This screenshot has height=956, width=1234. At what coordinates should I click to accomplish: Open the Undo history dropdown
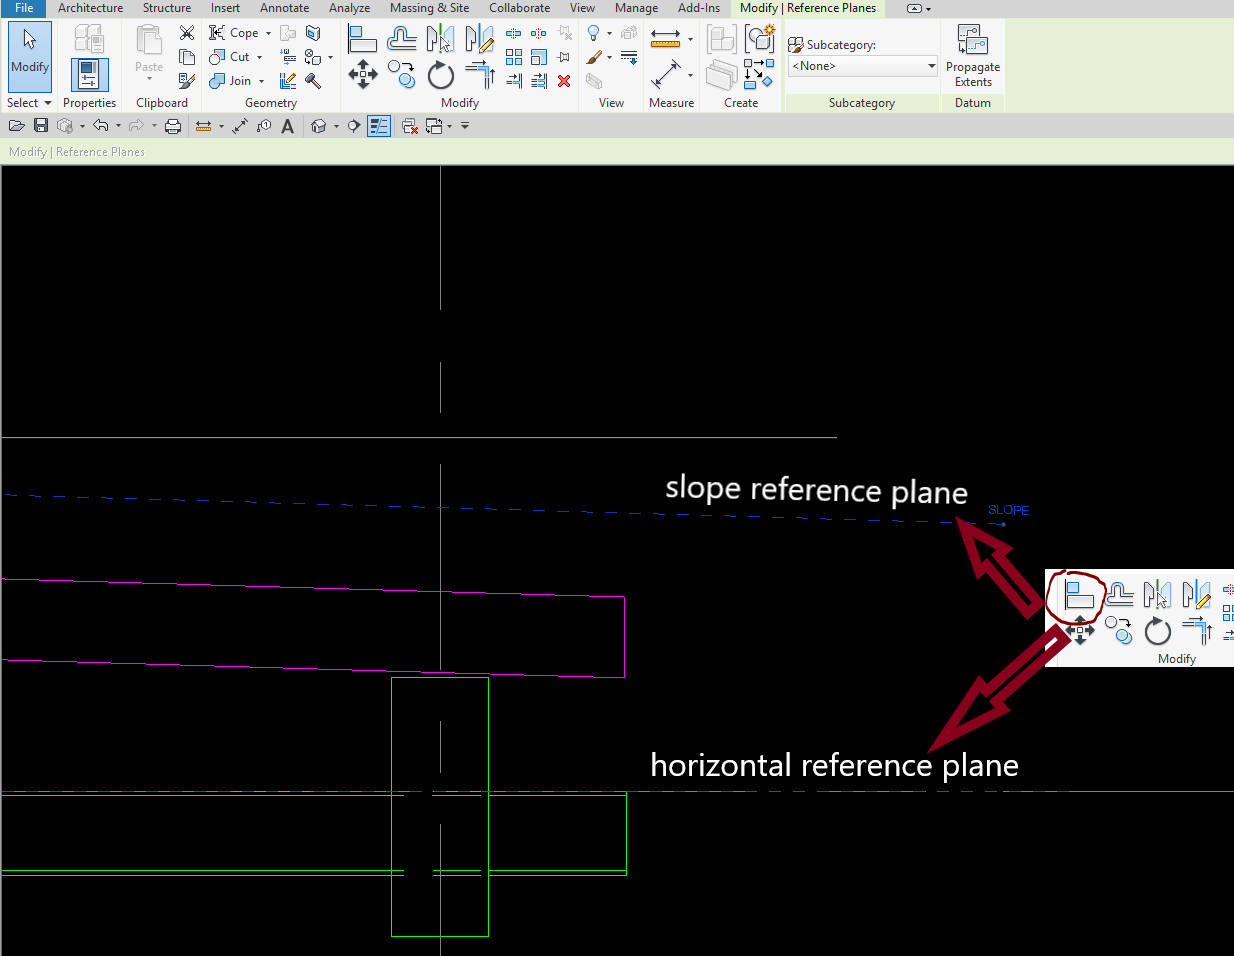coord(118,125)
